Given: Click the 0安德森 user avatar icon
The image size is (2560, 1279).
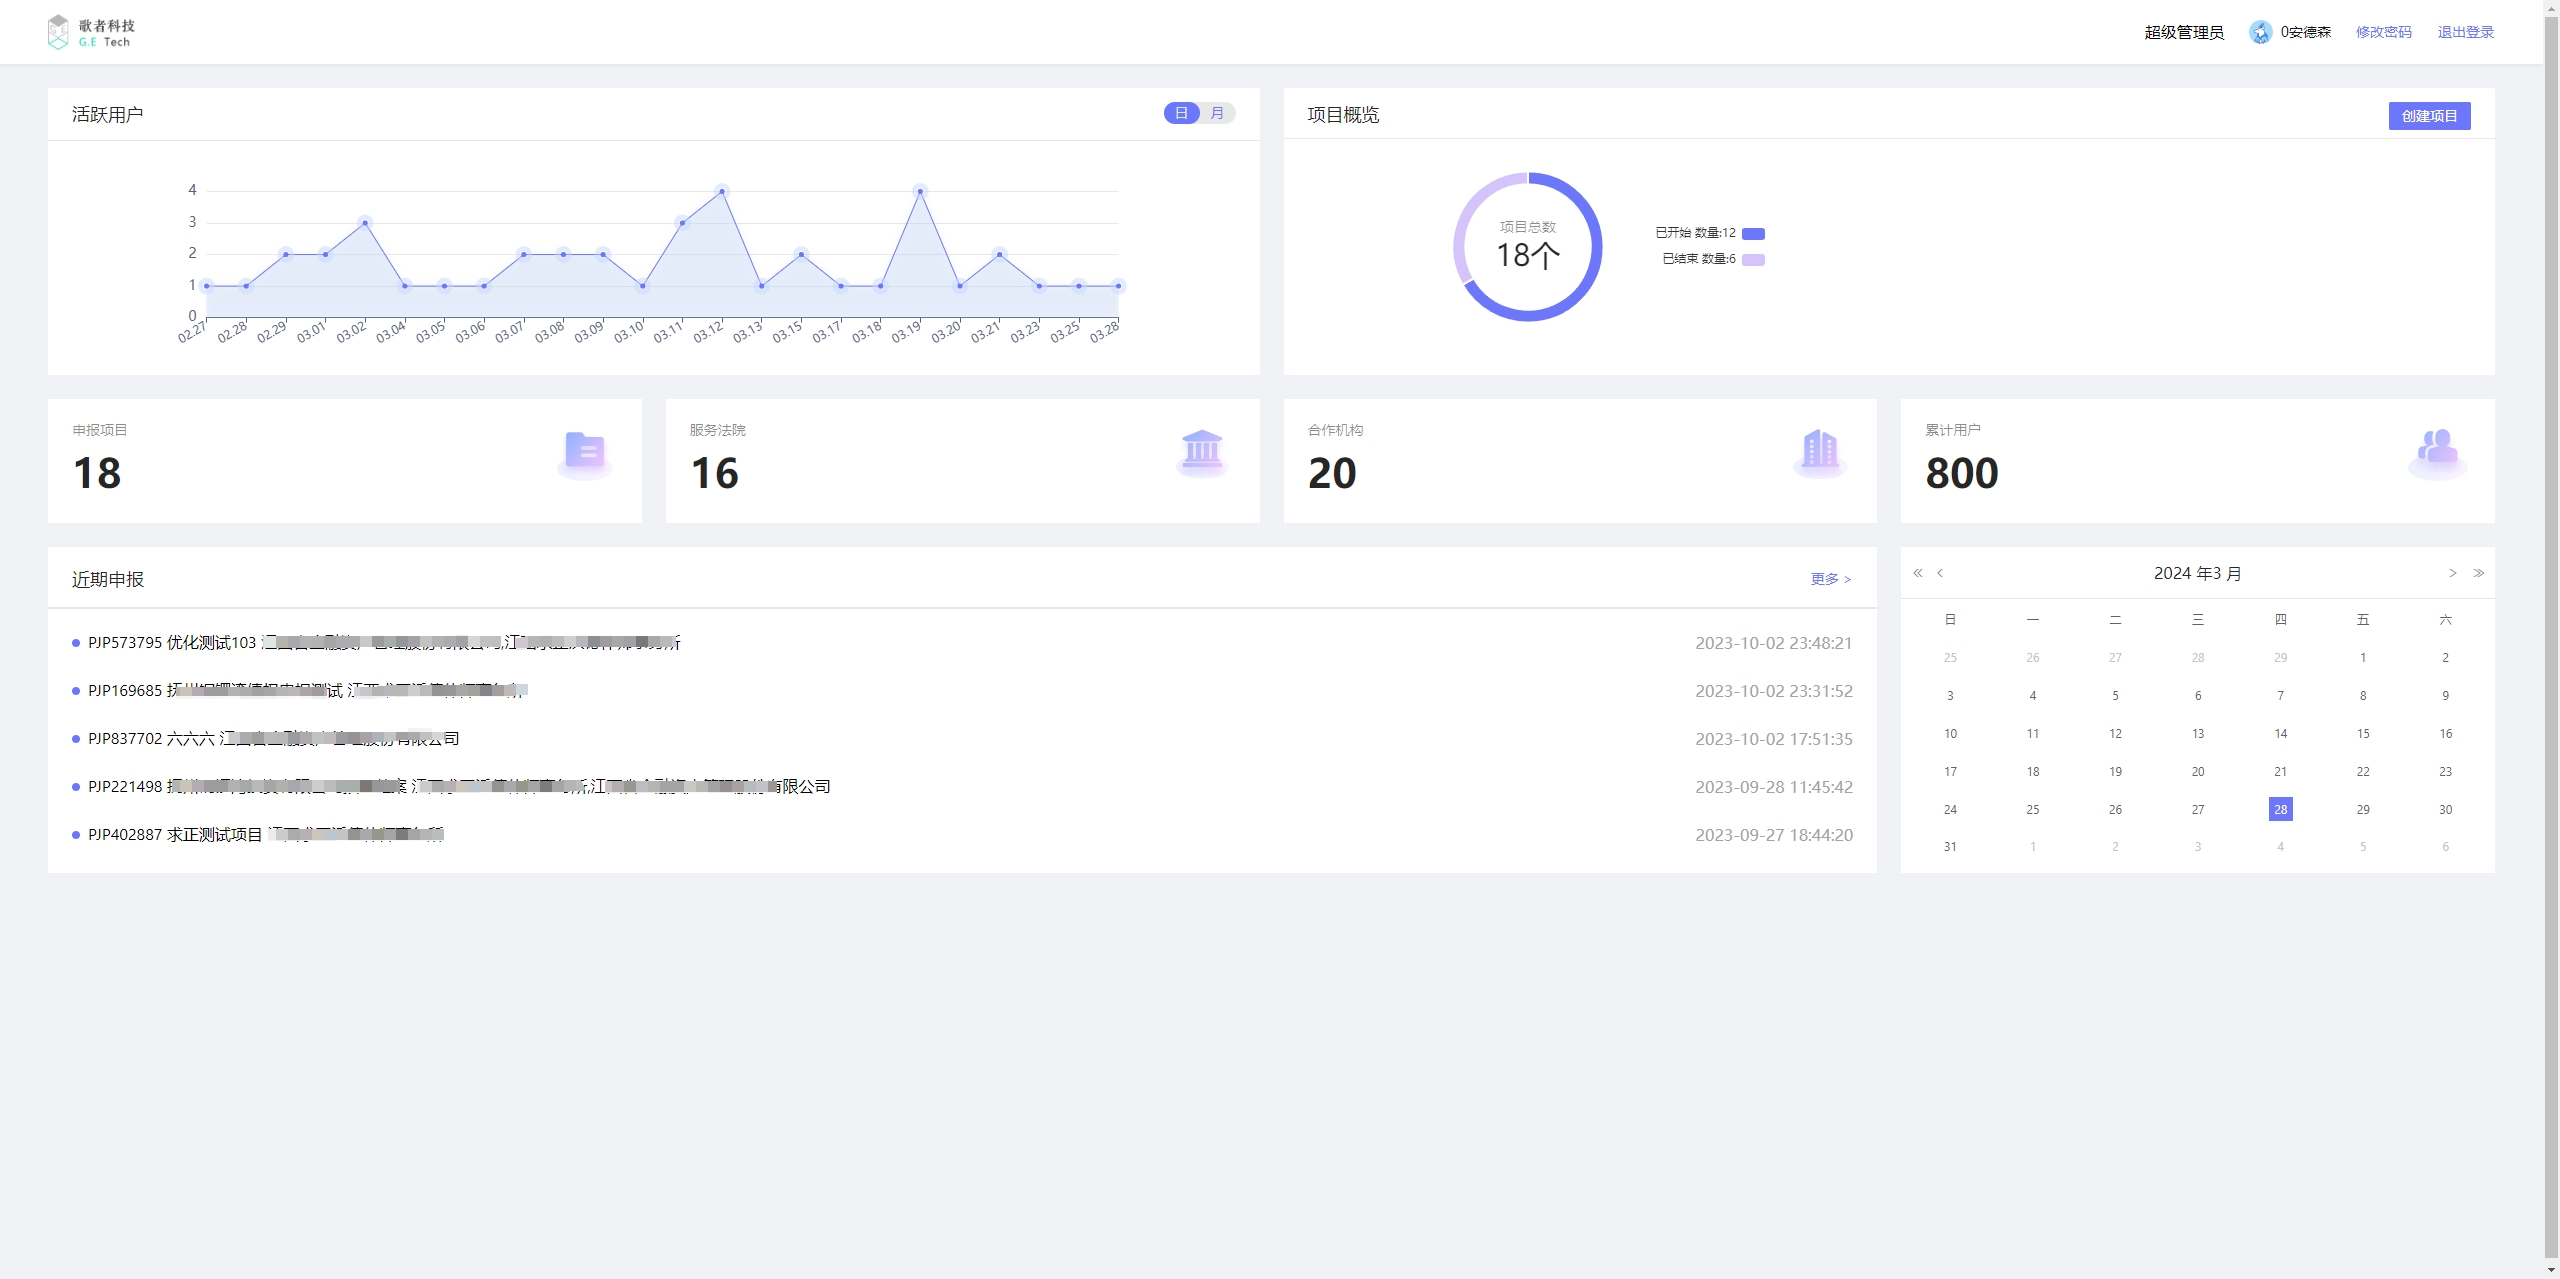Looking at the screenshot, I should tap(2260, 32).
